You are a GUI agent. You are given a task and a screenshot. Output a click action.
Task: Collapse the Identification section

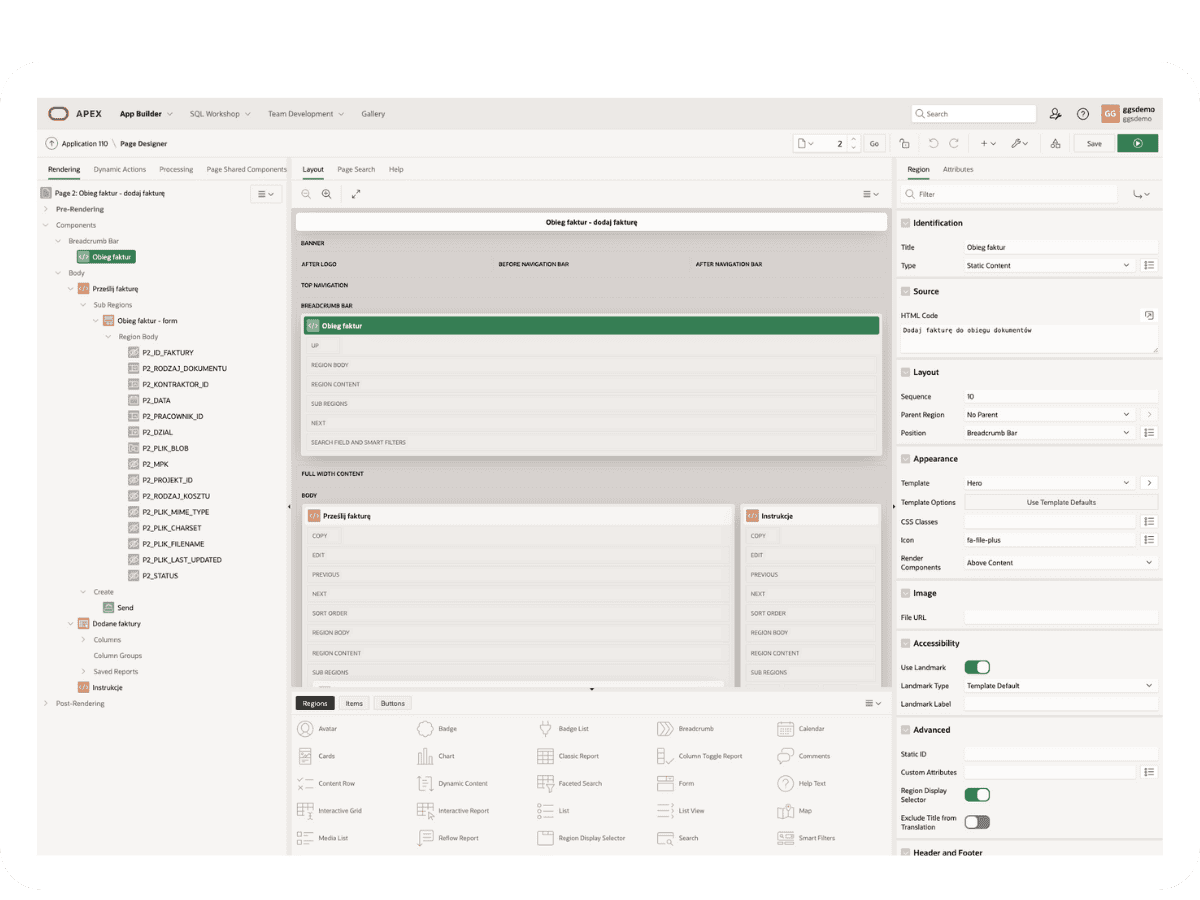pos(906,223)
